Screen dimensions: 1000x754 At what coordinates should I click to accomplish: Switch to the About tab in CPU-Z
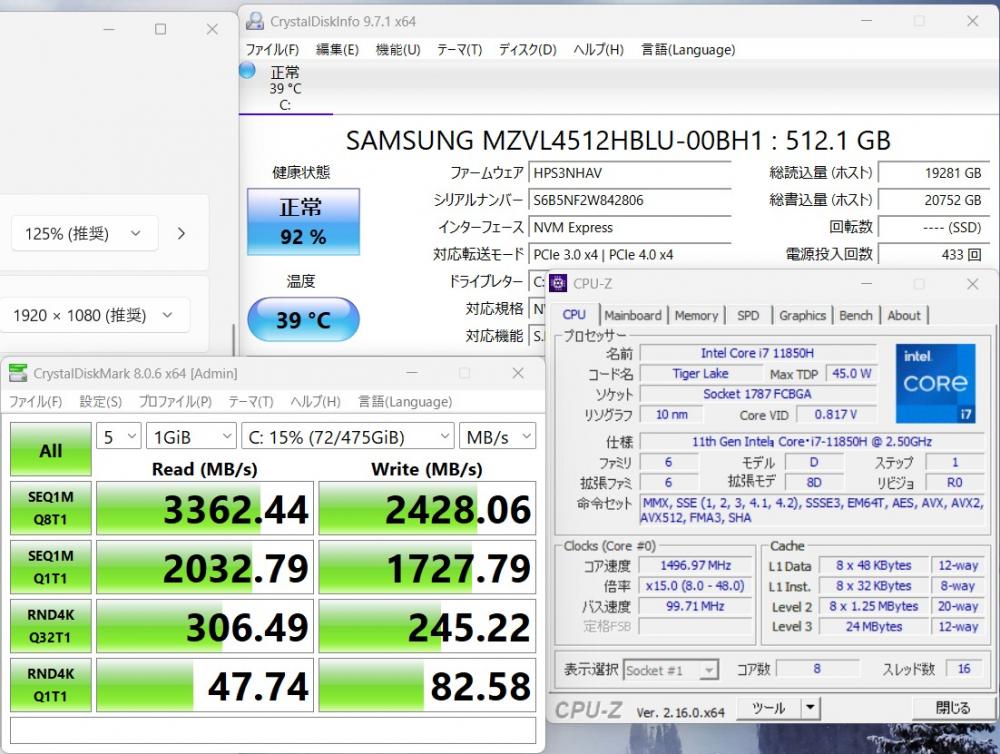coord(904,315)
